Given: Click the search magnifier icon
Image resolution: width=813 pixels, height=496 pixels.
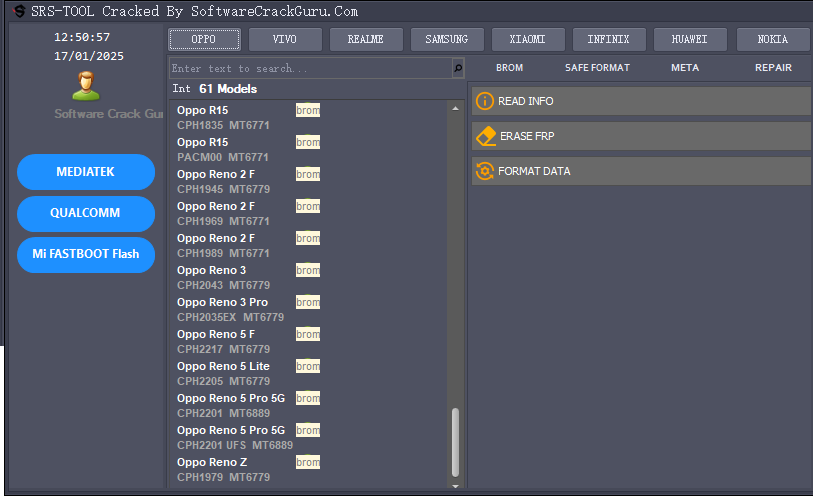Looking at the screenshot, I should pos(458,68).
